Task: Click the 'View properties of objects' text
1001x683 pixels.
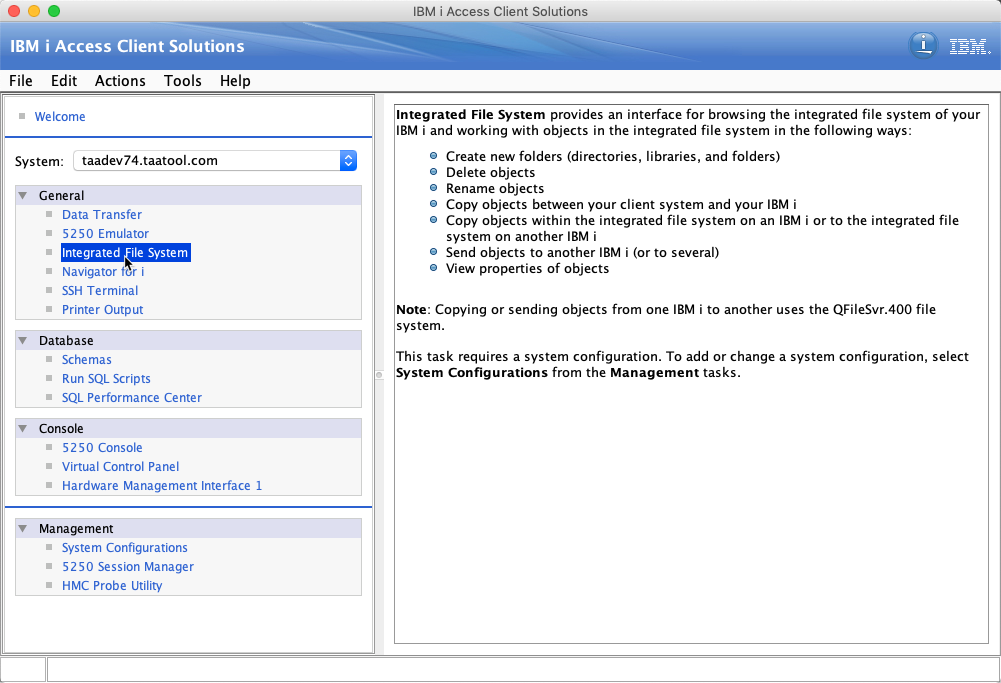Action: [527, 268]
